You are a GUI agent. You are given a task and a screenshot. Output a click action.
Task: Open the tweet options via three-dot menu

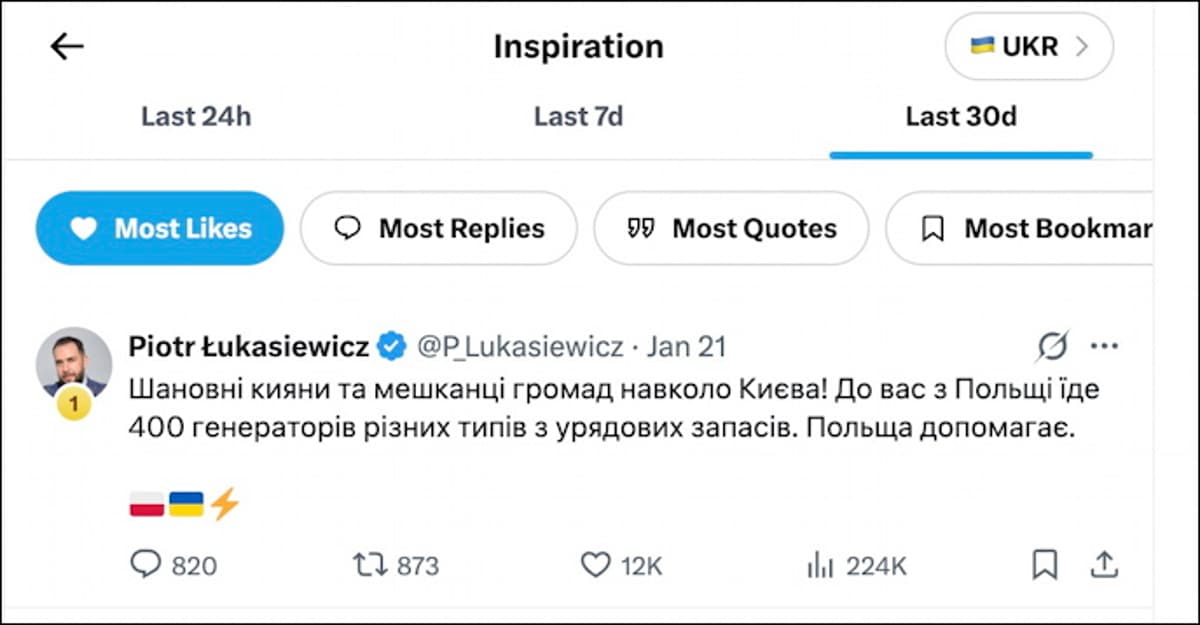click(x=1106, y=345)
